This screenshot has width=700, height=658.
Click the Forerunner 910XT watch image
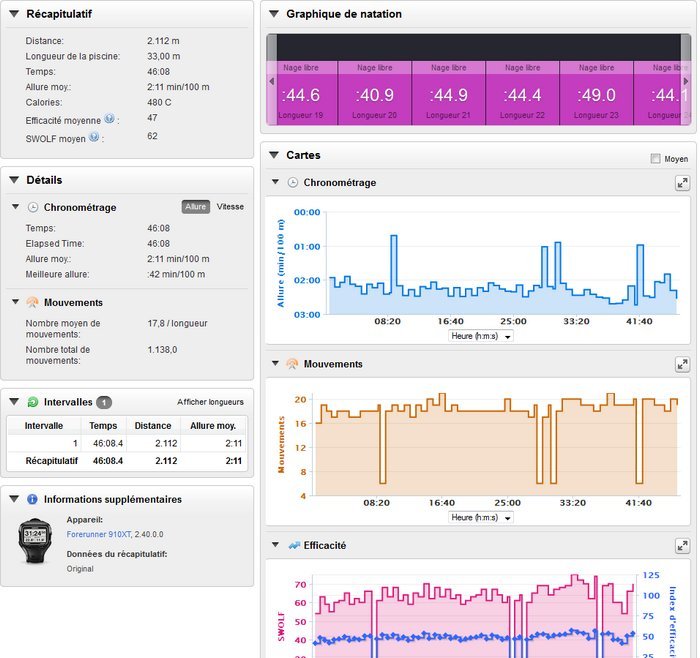pyautogui.click(x=35, y=541)
